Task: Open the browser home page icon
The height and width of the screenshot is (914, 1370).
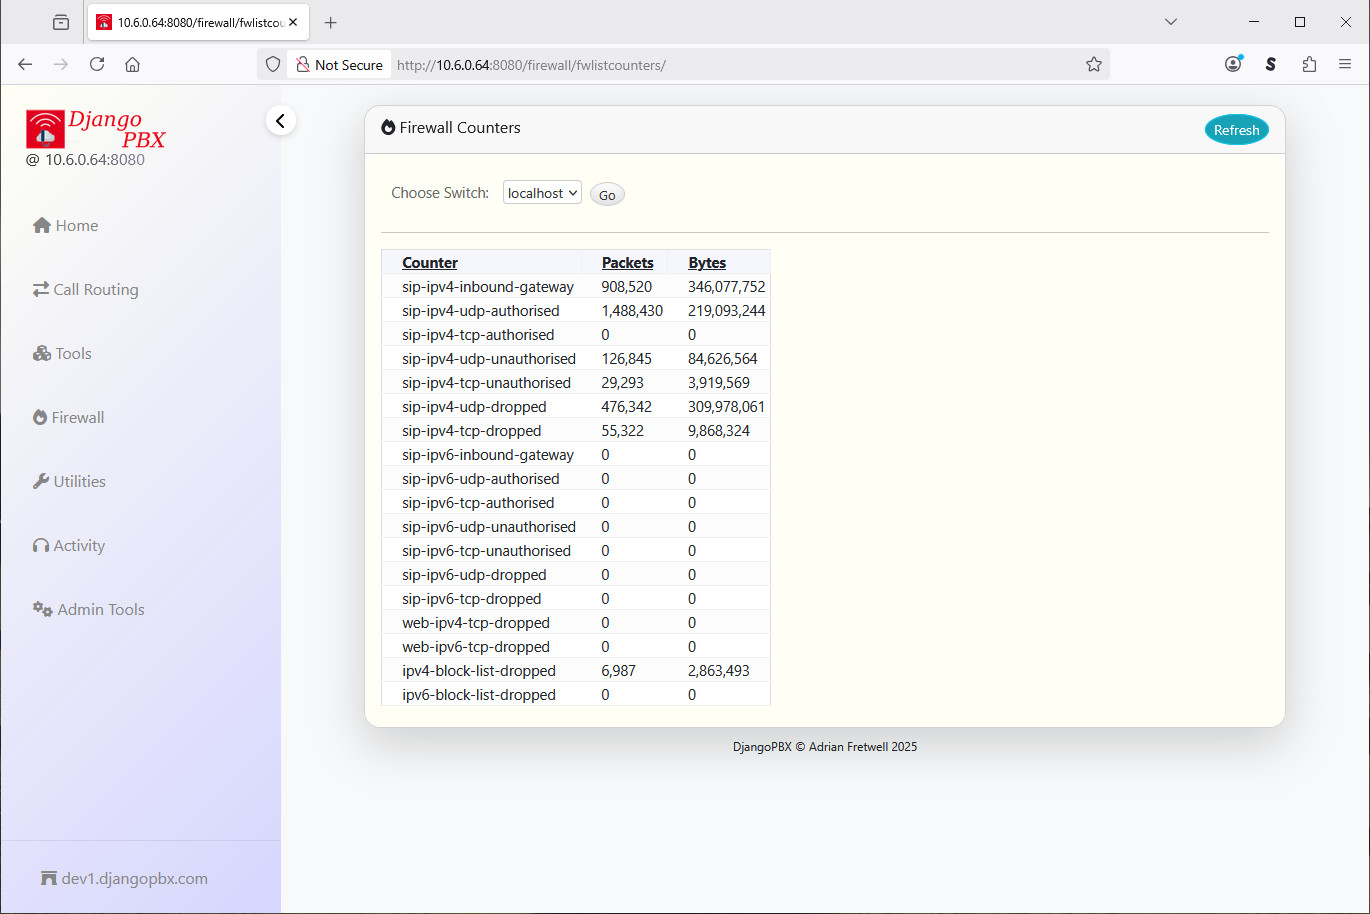Action: pyautogui.click(x=132, y=65)
